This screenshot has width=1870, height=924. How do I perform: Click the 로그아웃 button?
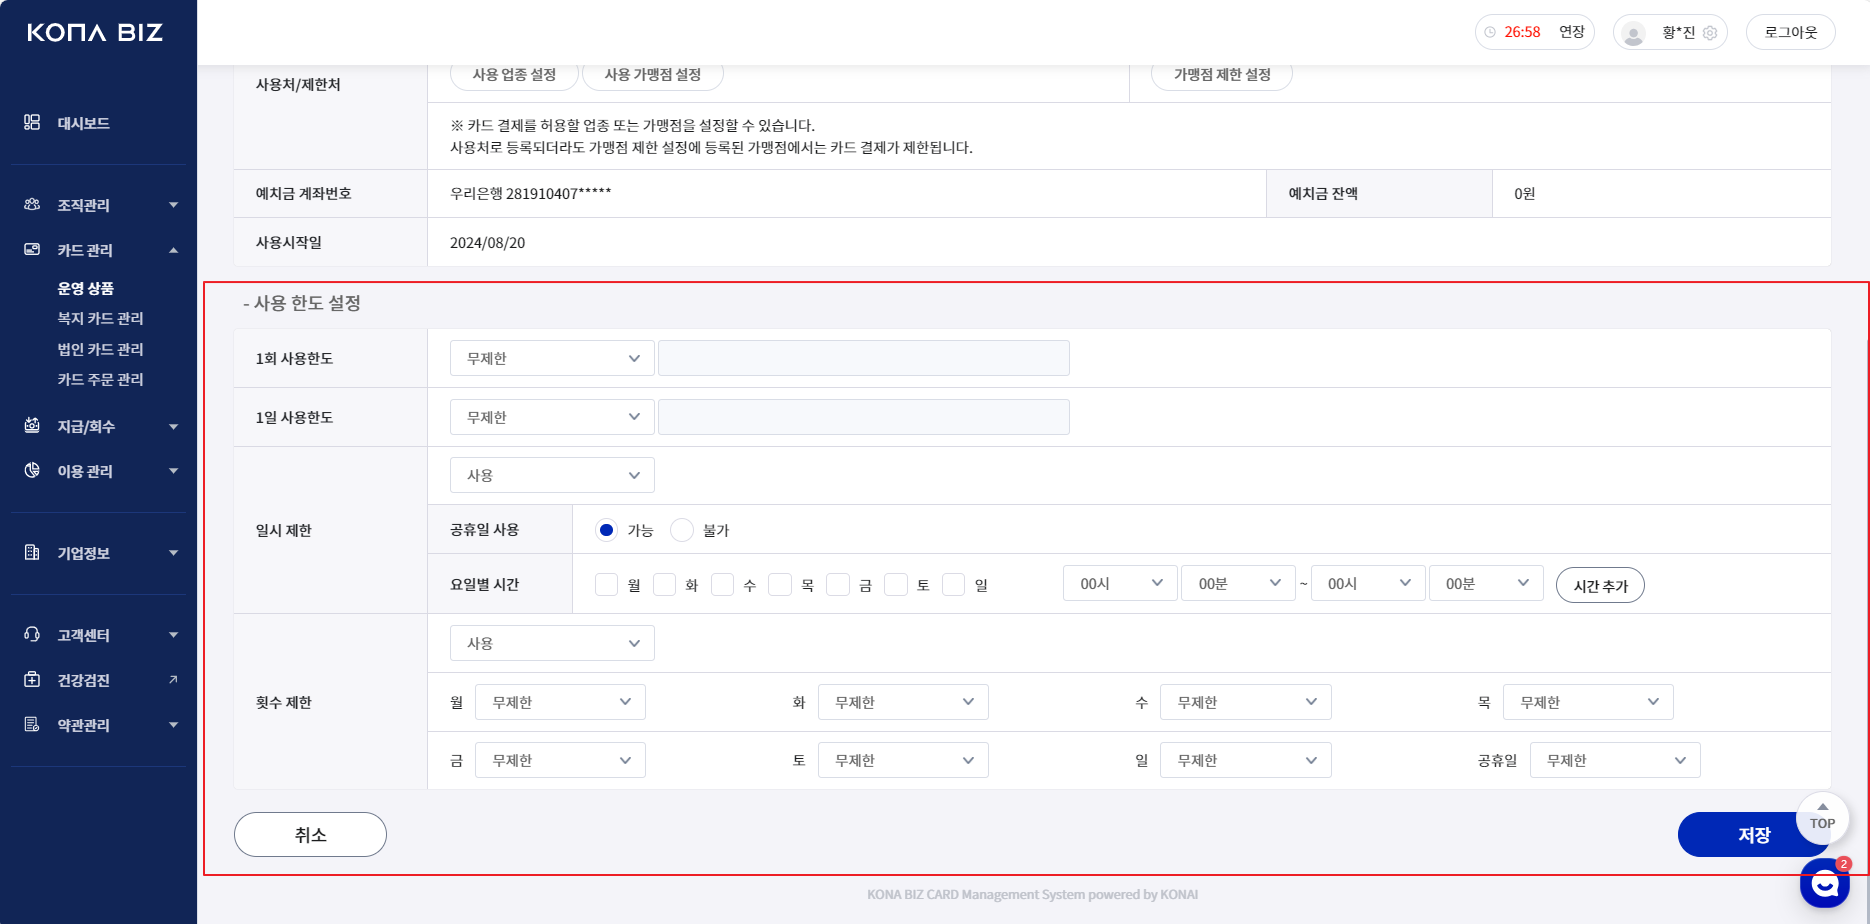click(1790, 32)
